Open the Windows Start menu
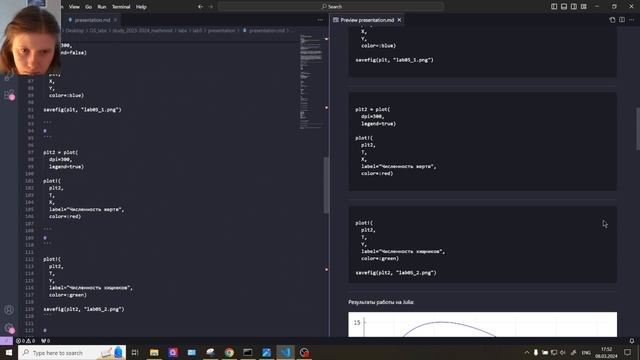 click(x=9, y=352)
